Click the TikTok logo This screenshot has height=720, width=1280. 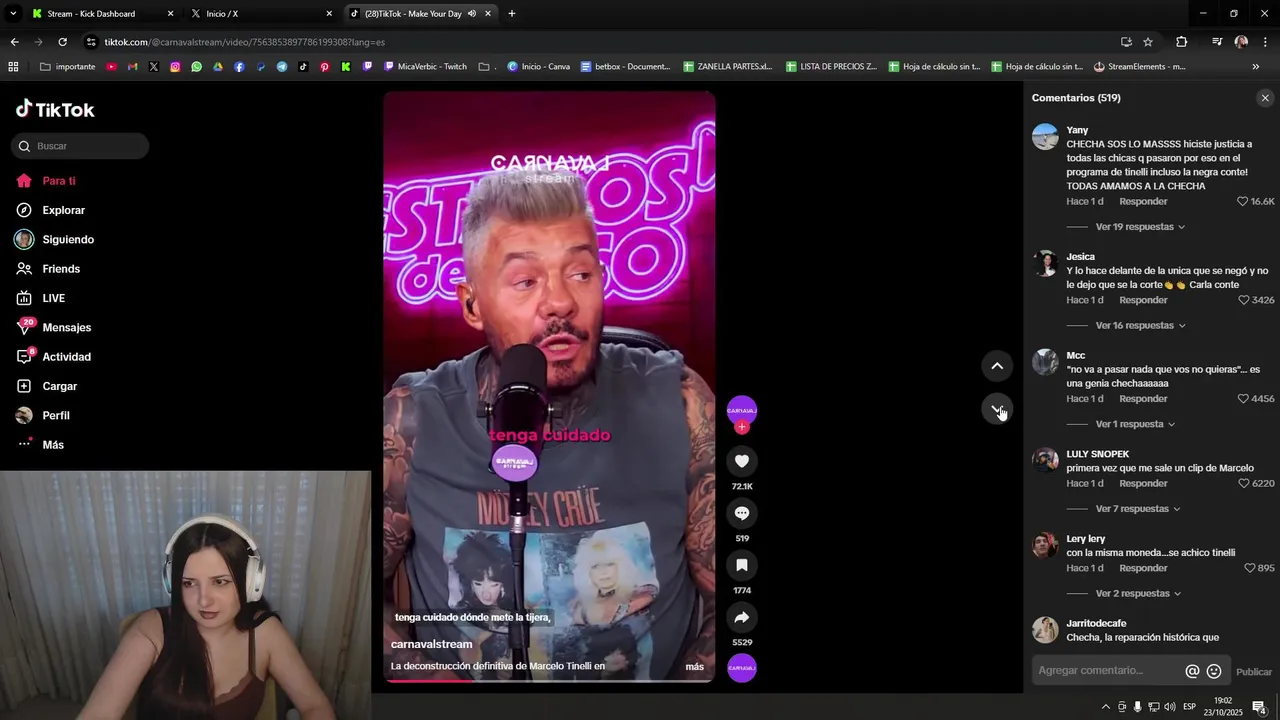coord(55,109)
